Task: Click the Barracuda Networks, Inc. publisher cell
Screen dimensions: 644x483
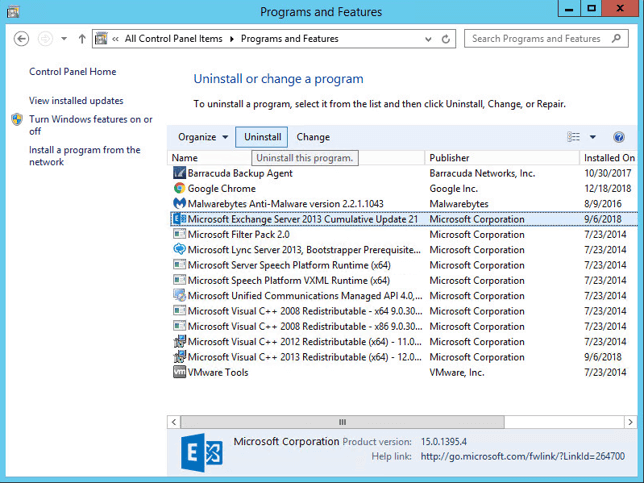Action: (482, 173)
